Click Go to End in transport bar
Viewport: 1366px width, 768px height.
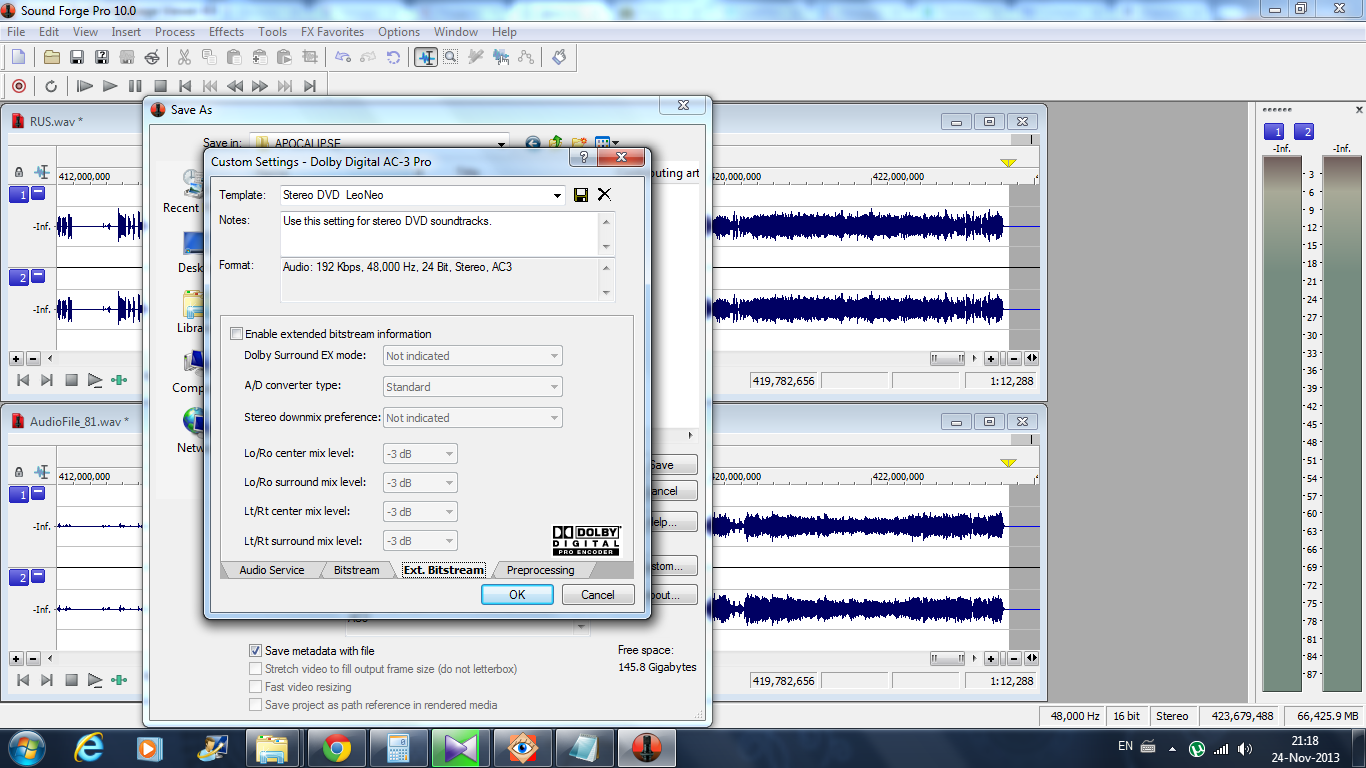point(310,86)
